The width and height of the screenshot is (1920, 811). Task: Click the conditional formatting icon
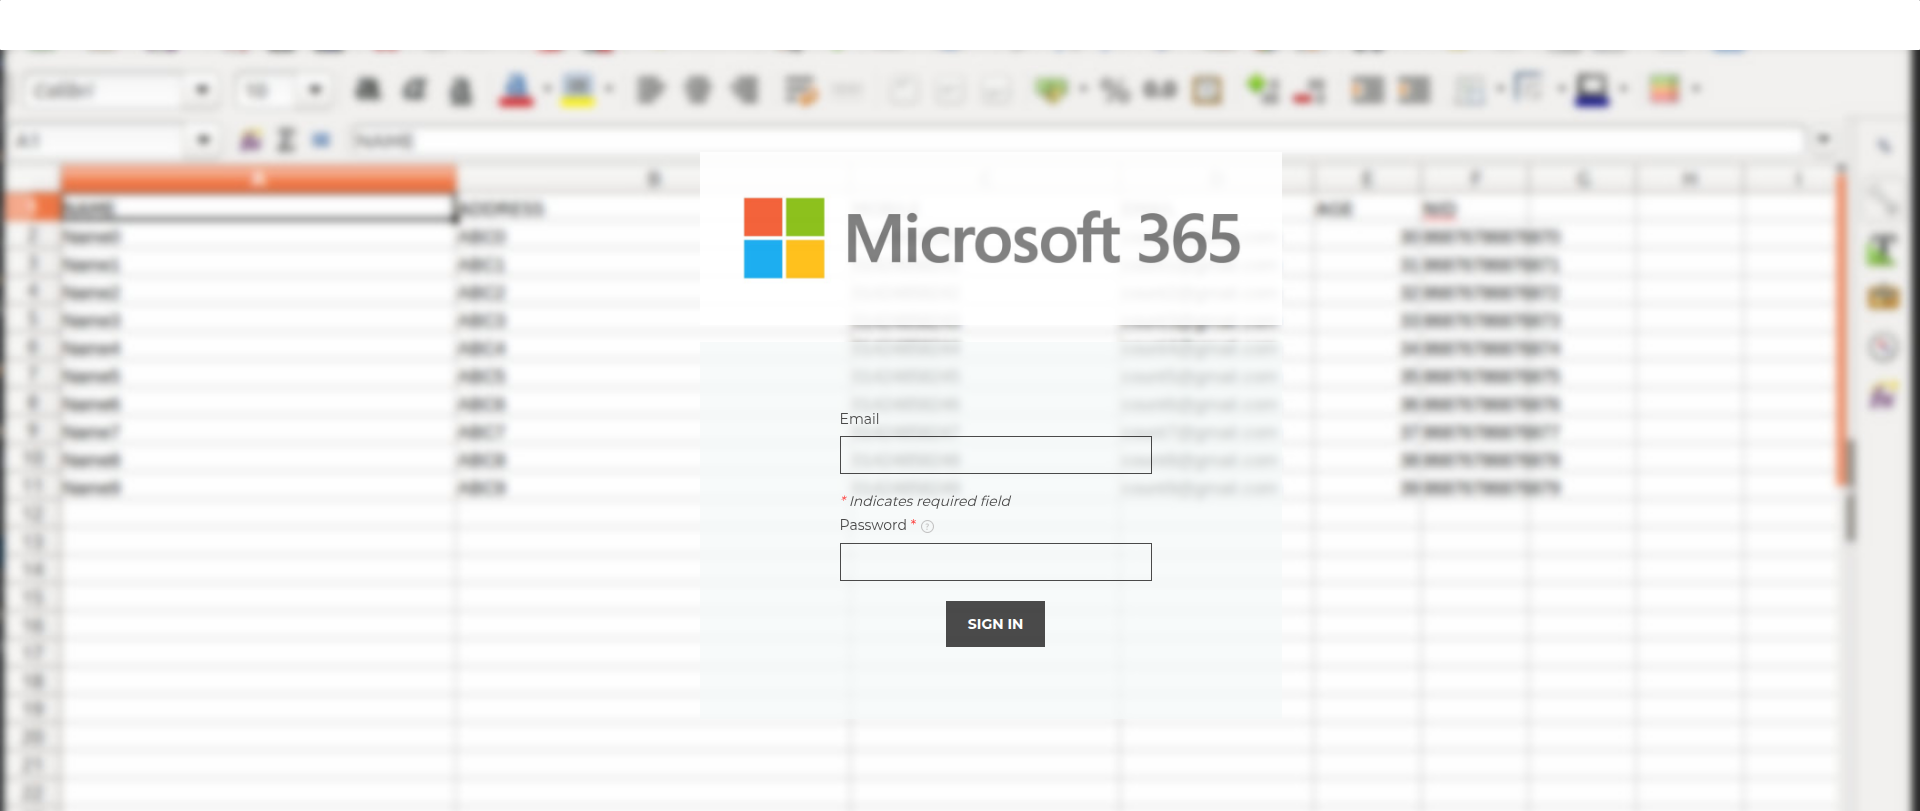point(1664,90)
